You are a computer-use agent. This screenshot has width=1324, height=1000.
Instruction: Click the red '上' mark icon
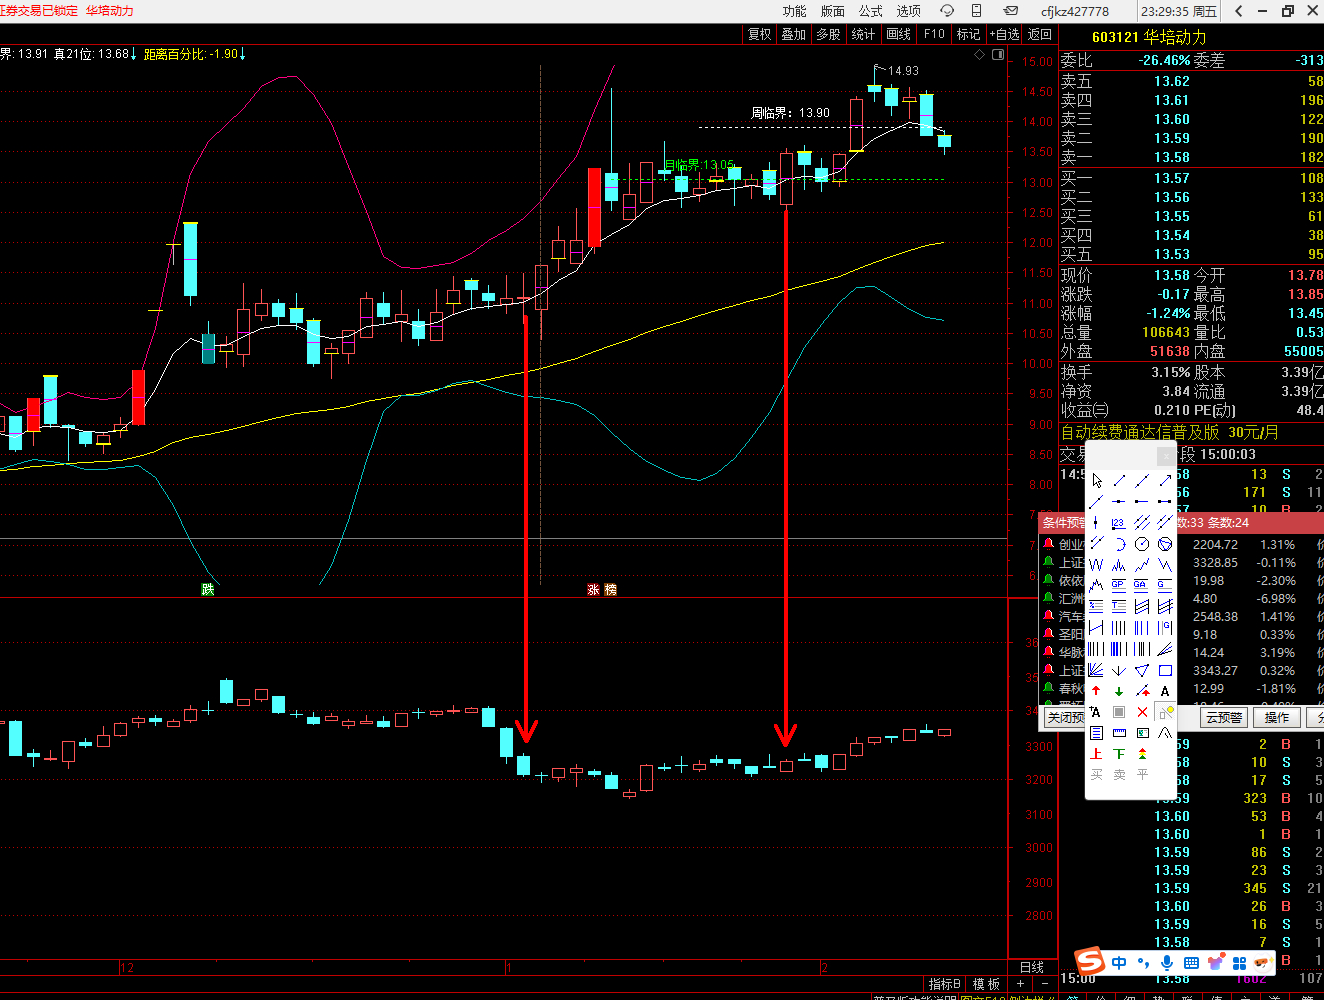coord(1096,754)
